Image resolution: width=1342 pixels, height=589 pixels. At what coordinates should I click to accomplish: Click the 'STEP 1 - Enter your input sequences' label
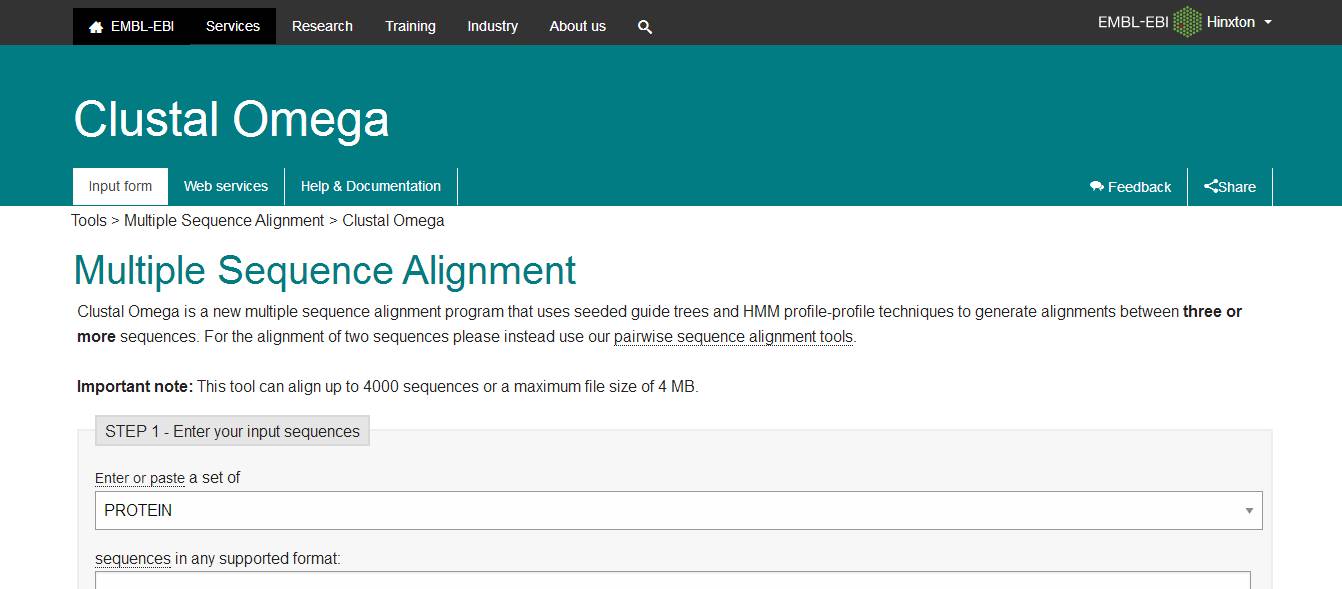coord(232,431)
